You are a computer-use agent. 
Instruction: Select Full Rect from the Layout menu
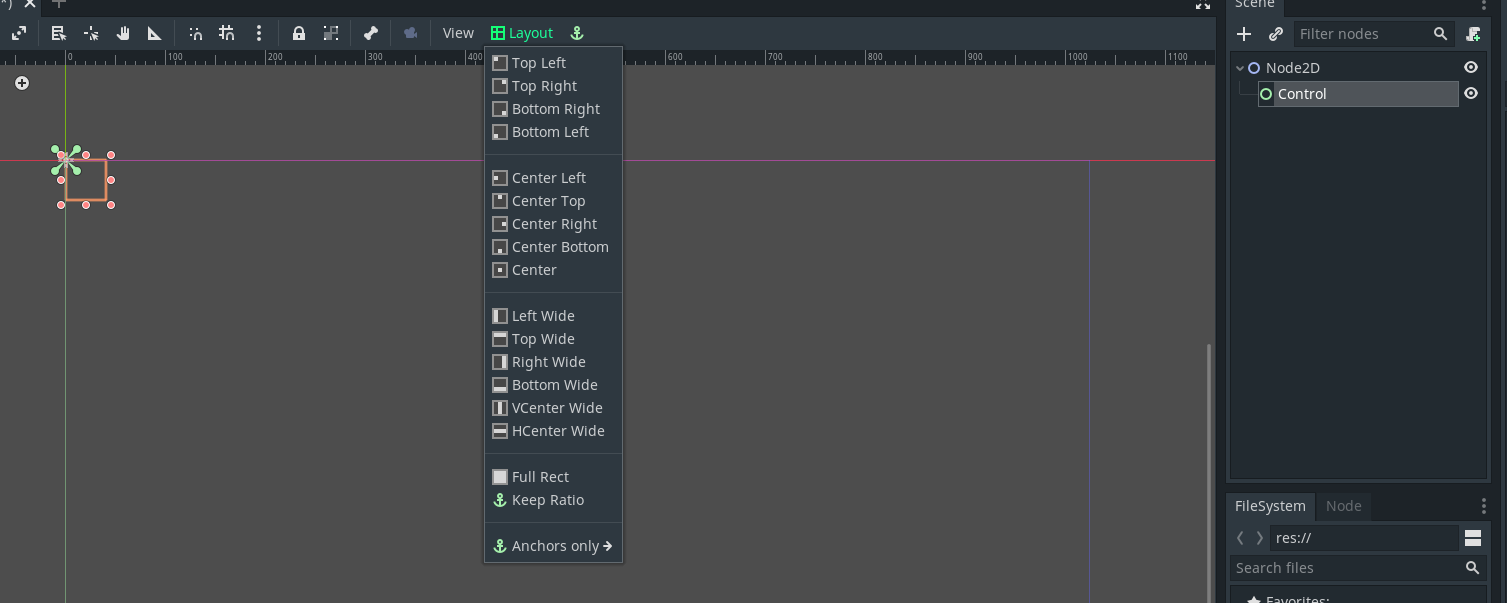pos(539,476)
